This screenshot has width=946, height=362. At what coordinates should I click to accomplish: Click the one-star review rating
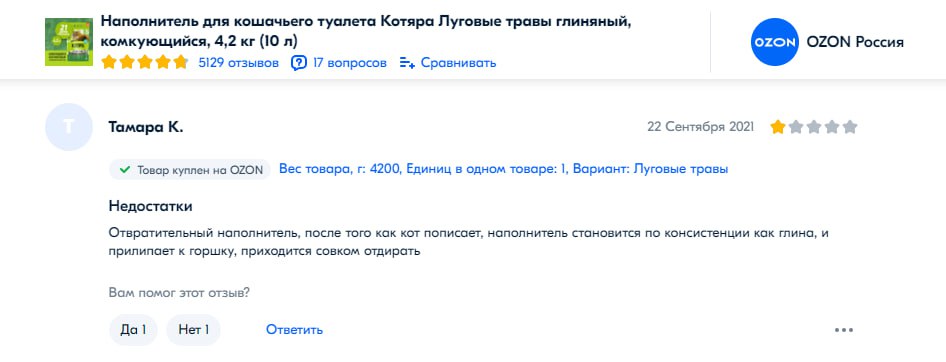(x=813, y=127)
